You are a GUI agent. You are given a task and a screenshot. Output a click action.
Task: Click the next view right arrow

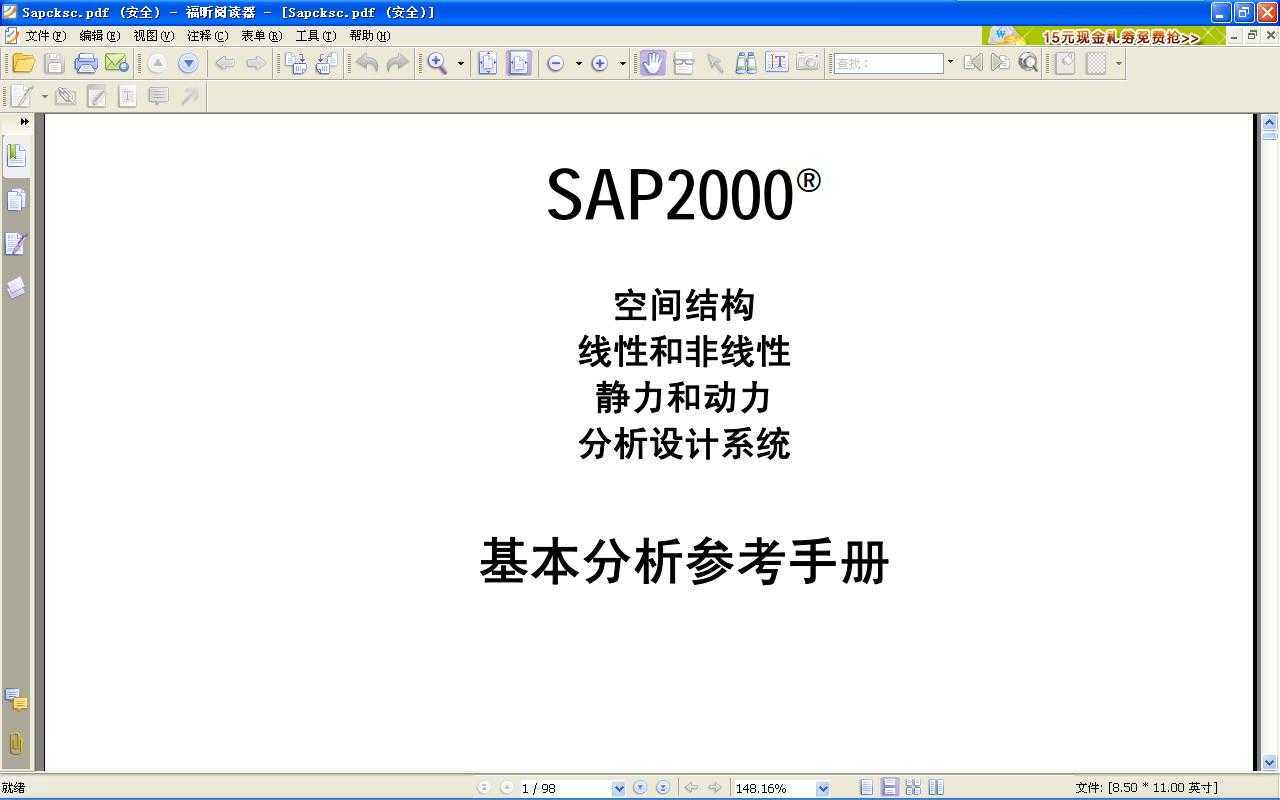pos(256,63)
